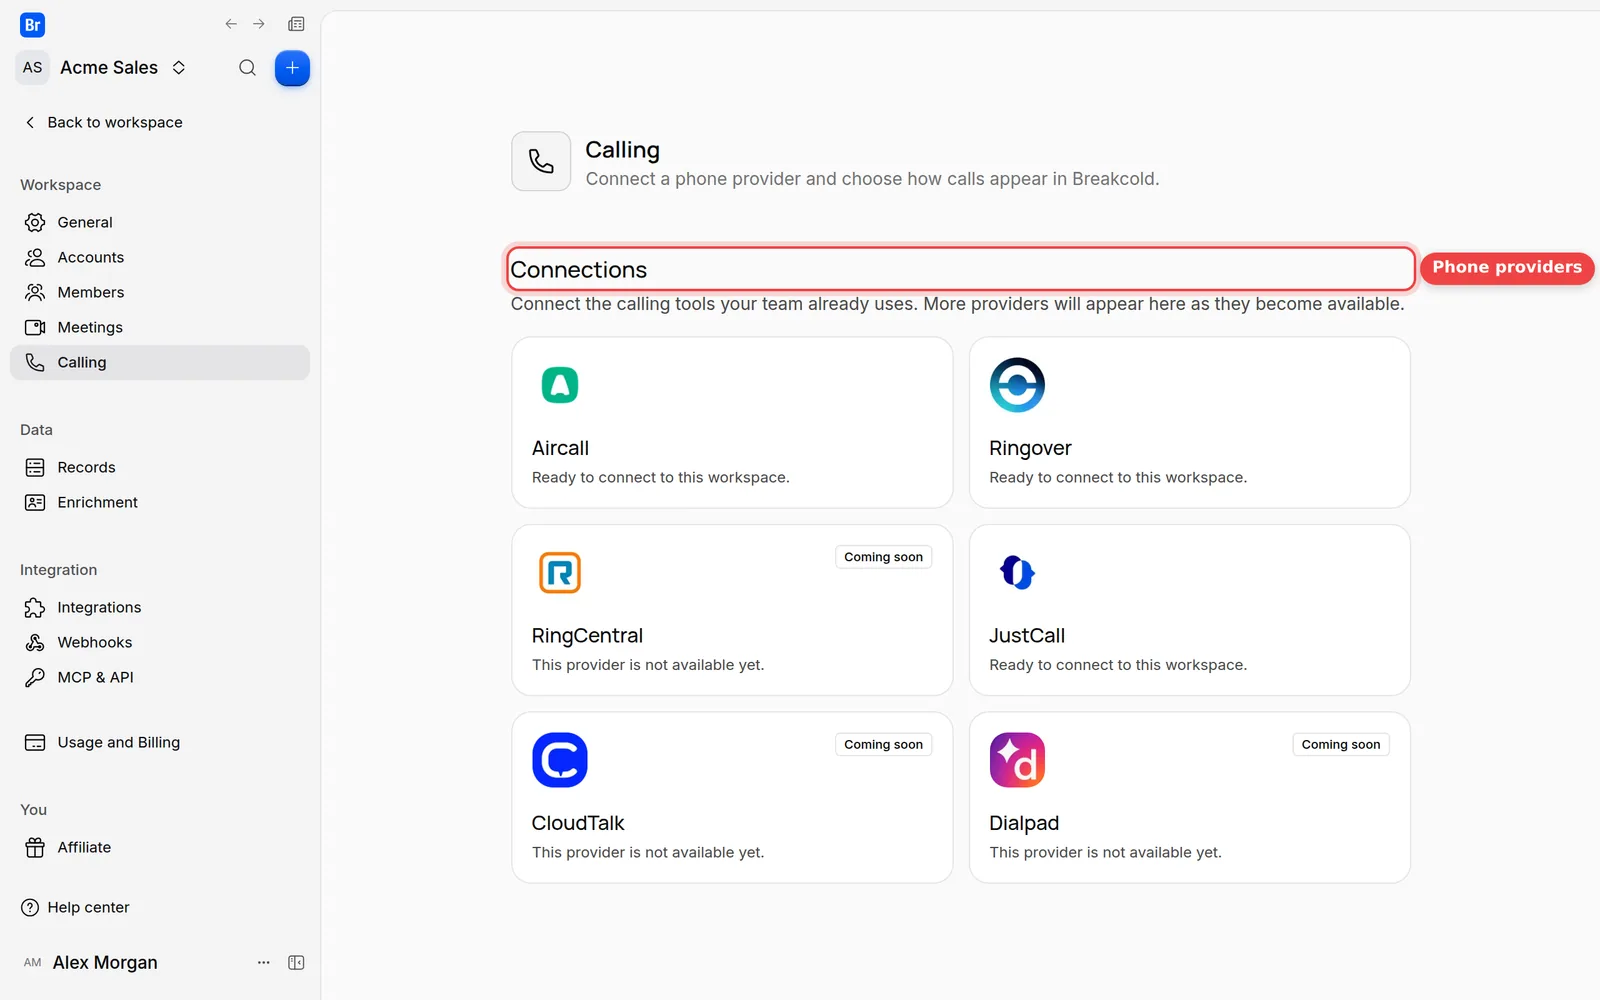Click the Accounts people icon
Image resolution: width=1600 pixels, height=1000 pixels.
pyautogui.click(x=35, y=257)
